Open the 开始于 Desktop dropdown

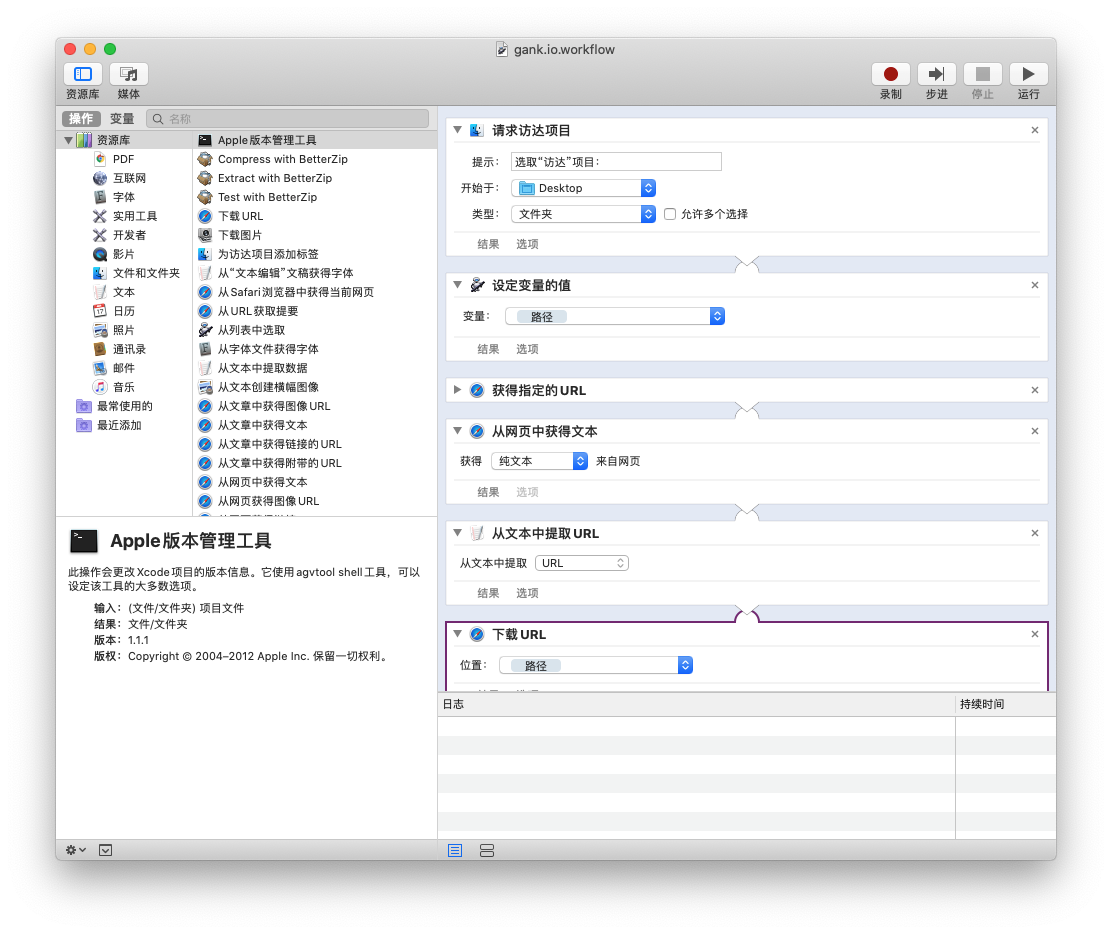(x=583, y=188)
